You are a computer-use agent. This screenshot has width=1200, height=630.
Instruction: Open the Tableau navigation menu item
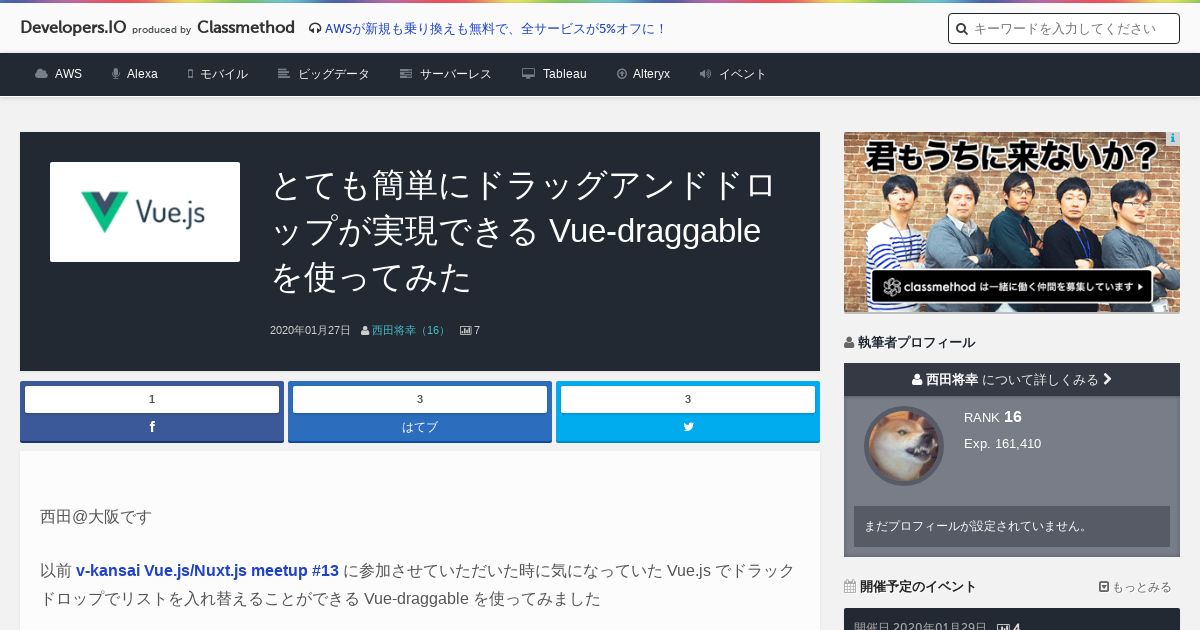[565, 74]
